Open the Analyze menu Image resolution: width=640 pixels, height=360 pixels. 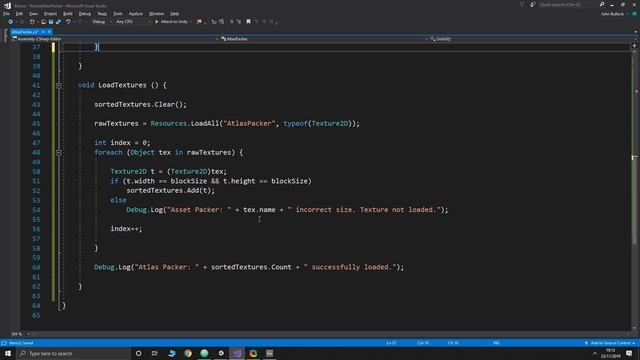(x=136, y=14)
